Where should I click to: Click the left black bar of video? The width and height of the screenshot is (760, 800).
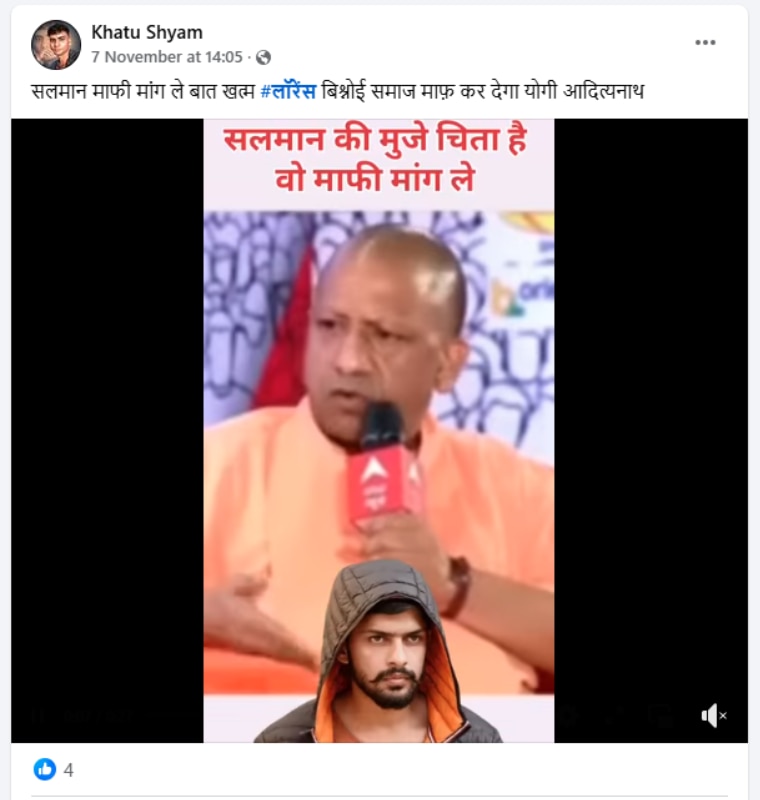click(107, 430)
